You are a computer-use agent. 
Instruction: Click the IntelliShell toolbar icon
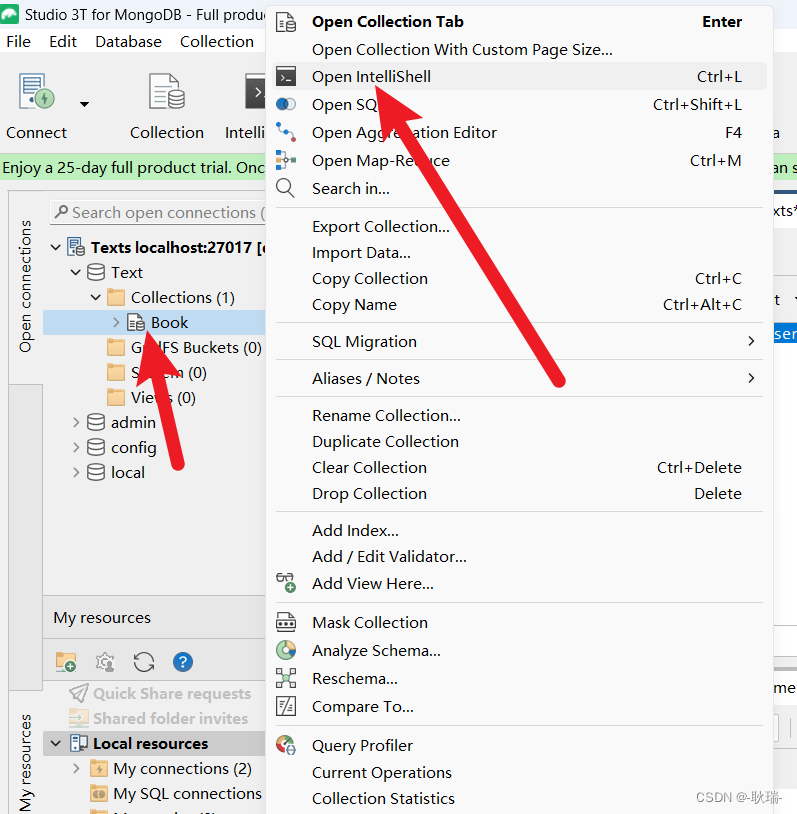coord(255,91)
